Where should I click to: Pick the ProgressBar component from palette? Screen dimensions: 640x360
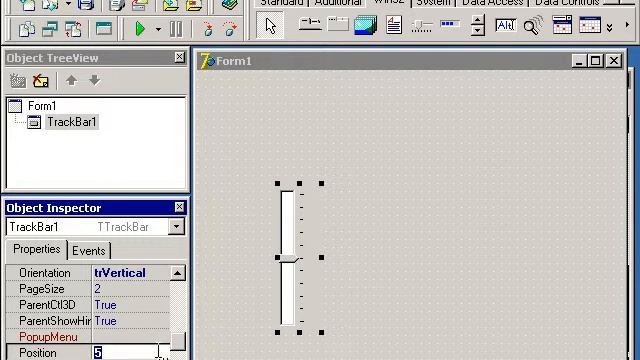click(x=449, y=24)
